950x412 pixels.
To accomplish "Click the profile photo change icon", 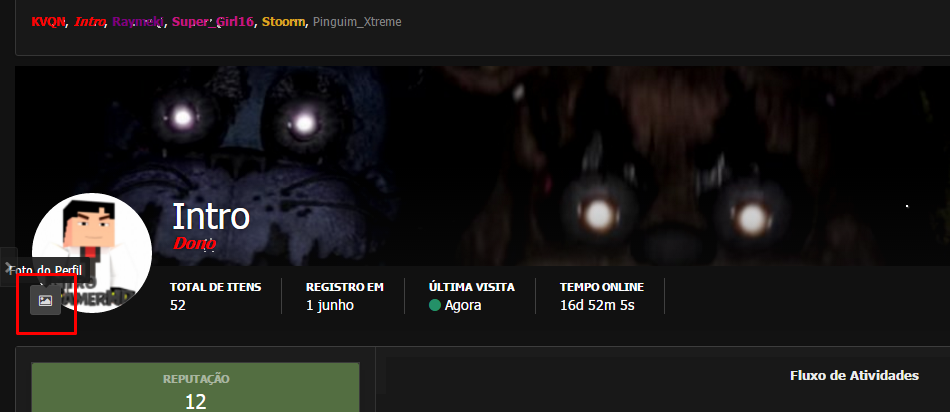I will (x=45, y=301).
